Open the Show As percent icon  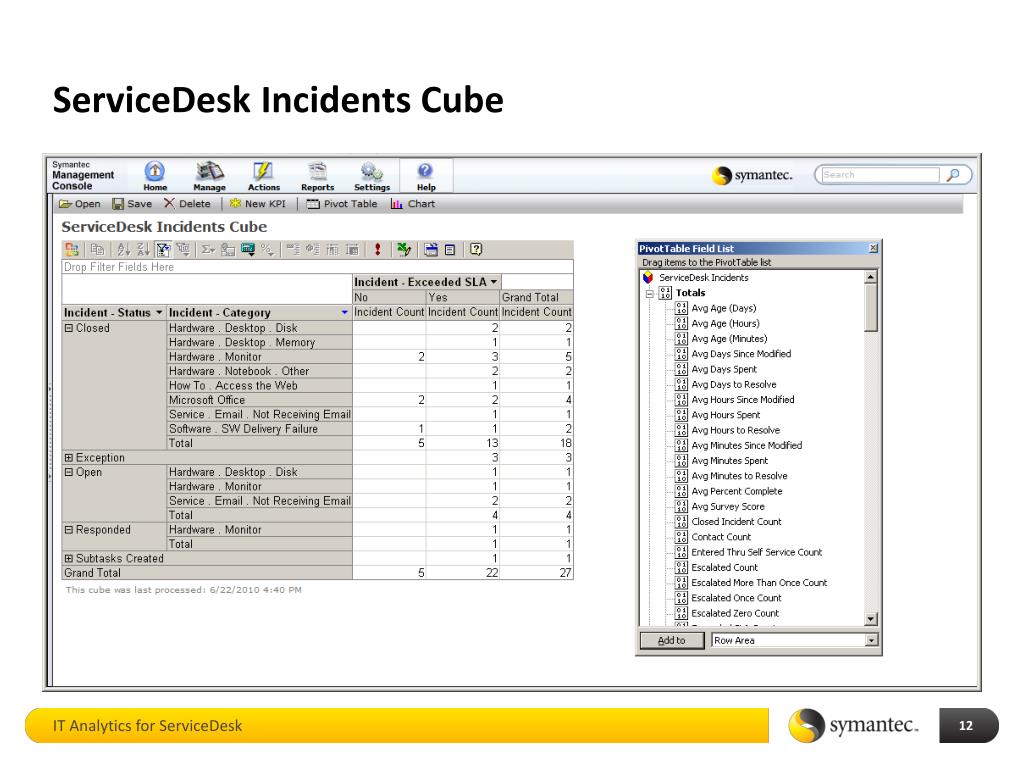pos(267,249)
